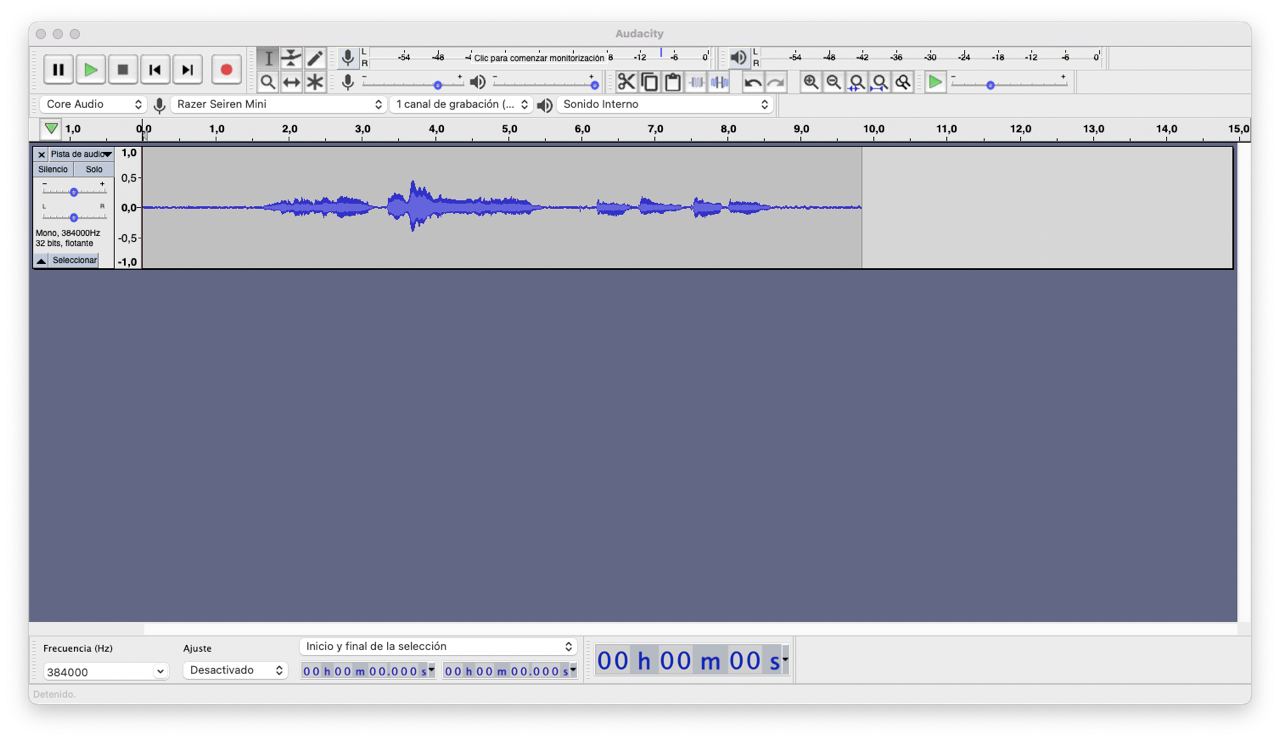Select the Selection (I-beam) tool
Image resolution: width=1280 pixels, height=740 pixels.
268,58
